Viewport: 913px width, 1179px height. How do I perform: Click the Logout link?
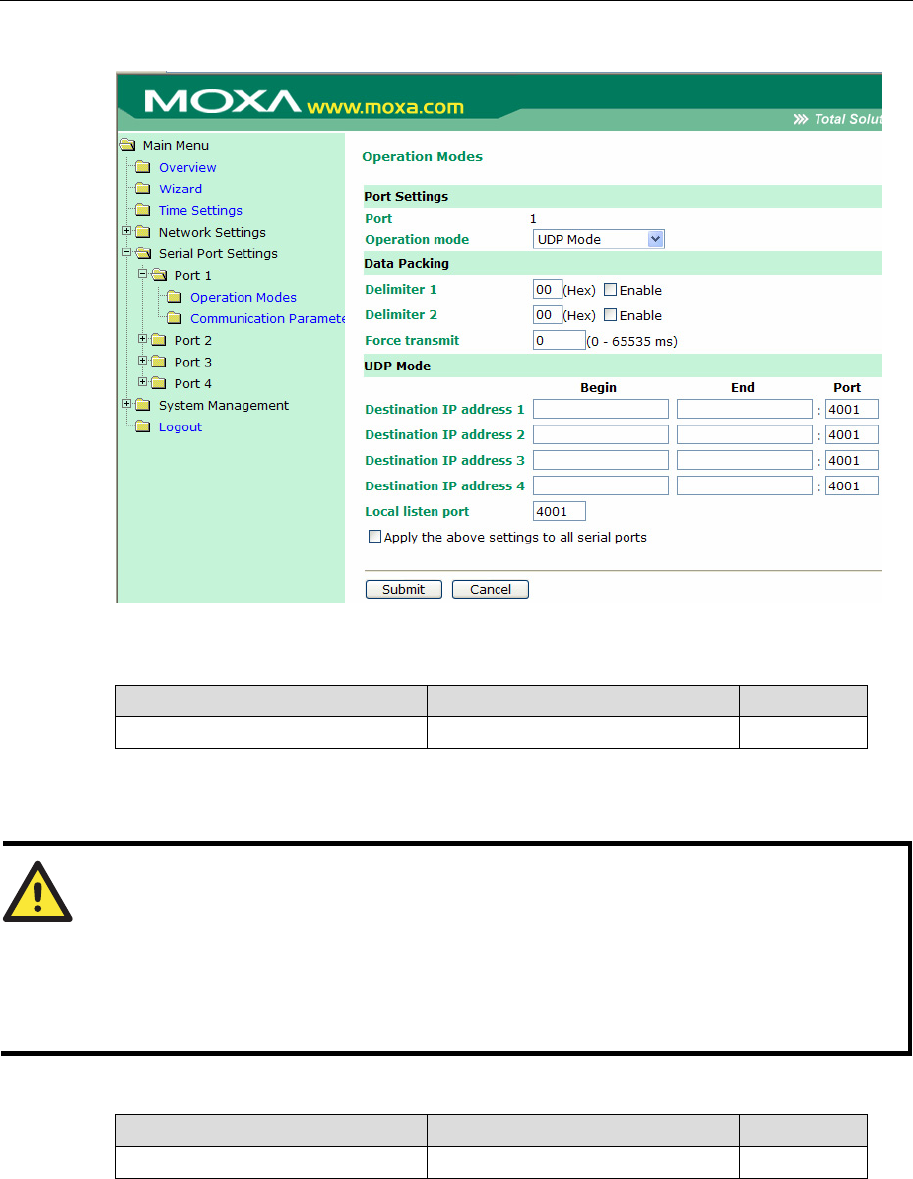tap(180, 427)
